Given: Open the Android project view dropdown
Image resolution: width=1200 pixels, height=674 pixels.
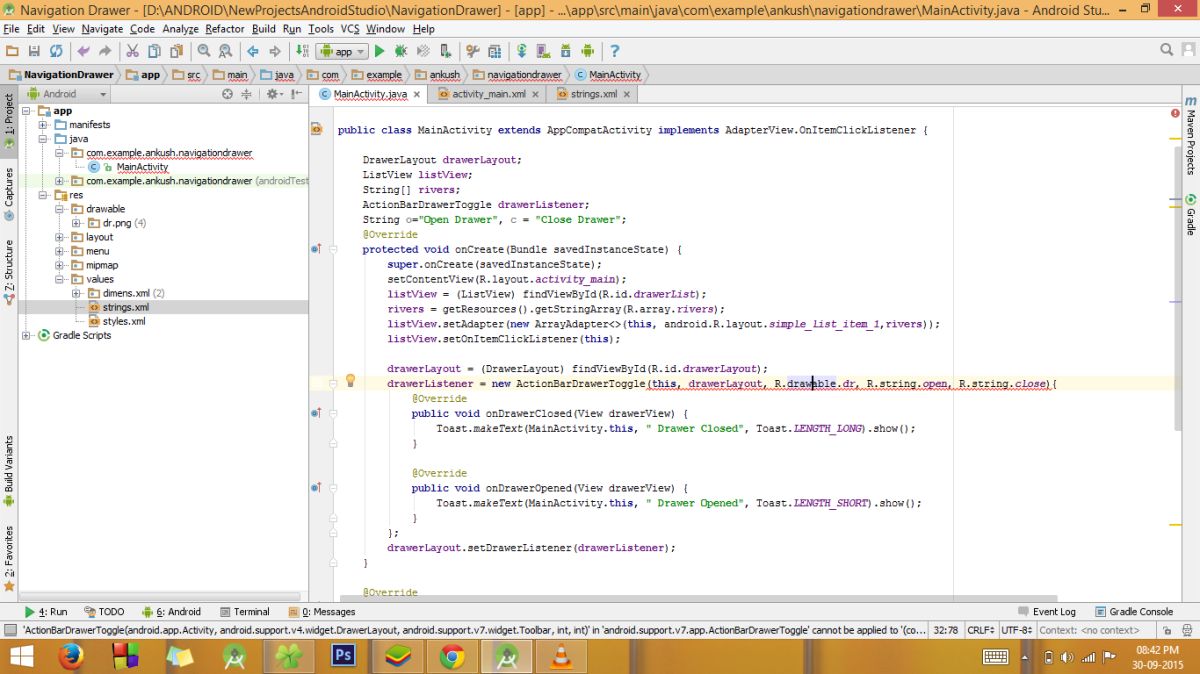Looking at the screenshot, I should tap(67, 94).
